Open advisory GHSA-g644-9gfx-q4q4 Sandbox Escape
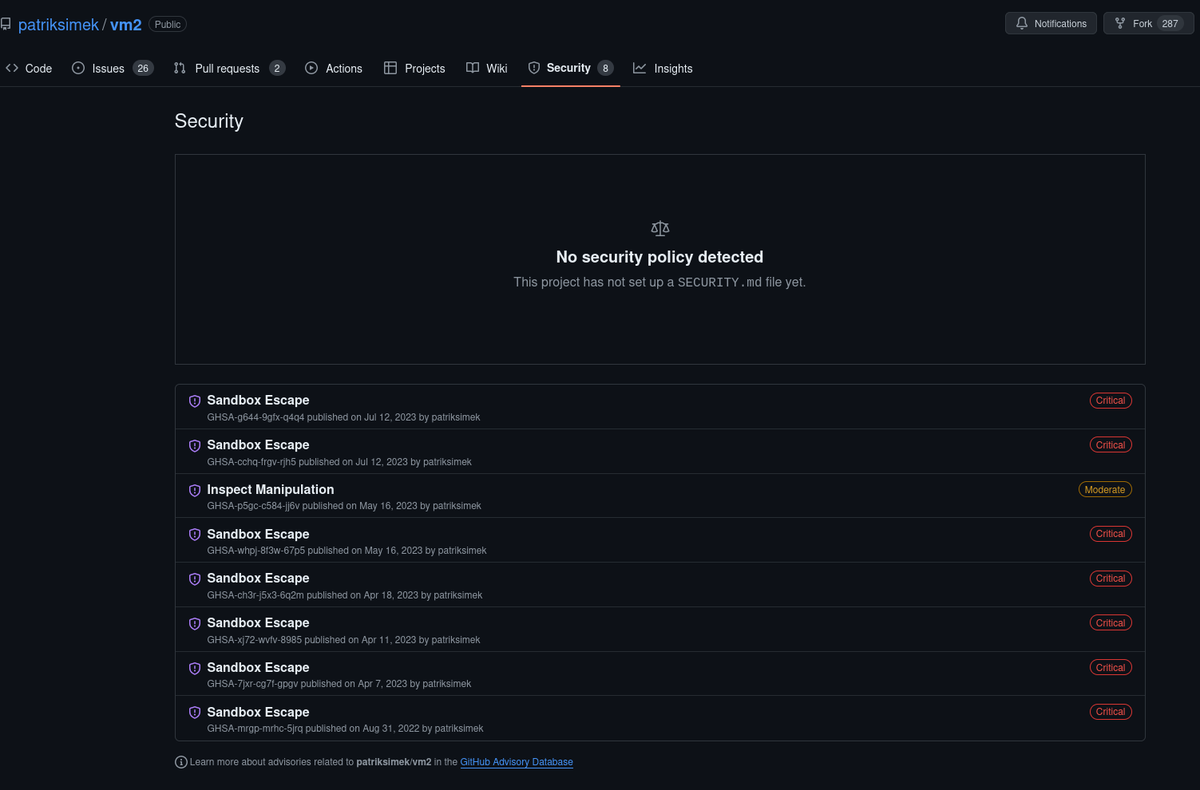This screenshot has width=1200, height=790. coord(258,400)
